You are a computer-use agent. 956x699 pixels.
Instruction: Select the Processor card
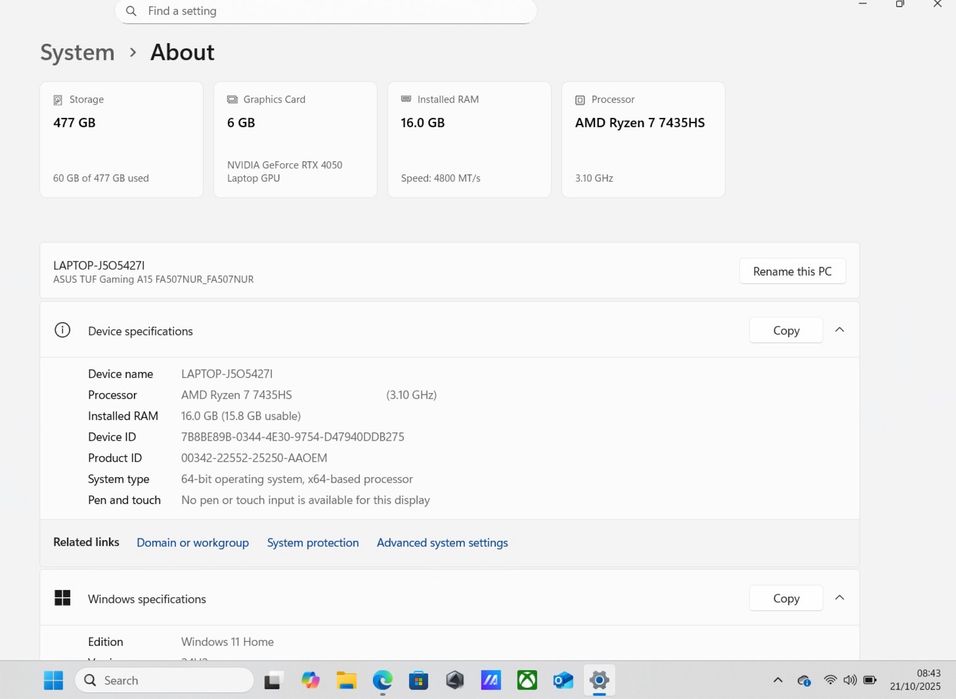pyautogui.click(x=643, y=140)
